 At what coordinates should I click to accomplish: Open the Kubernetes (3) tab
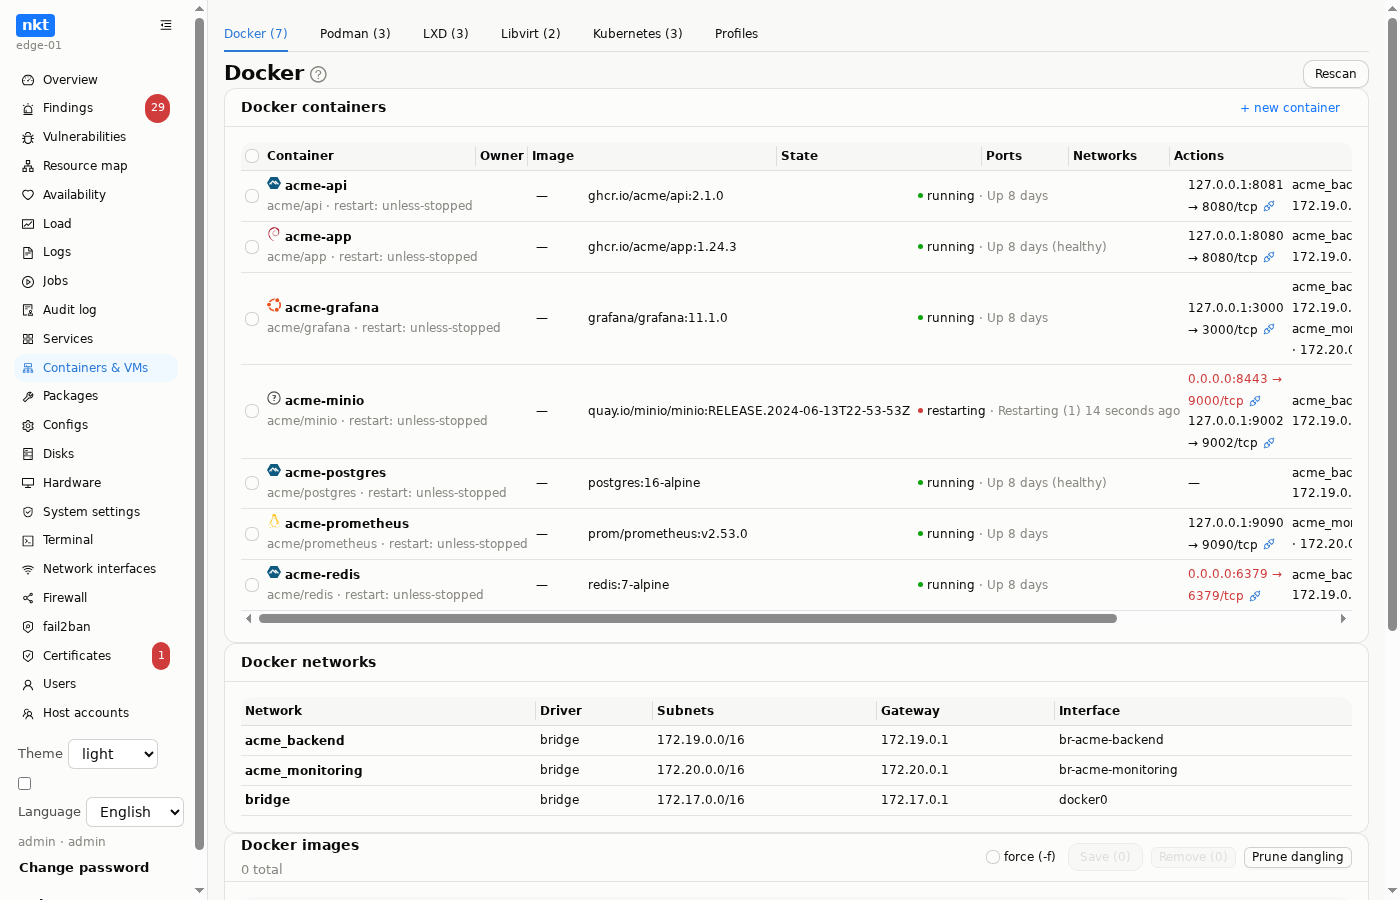click(x=638, y=34)
